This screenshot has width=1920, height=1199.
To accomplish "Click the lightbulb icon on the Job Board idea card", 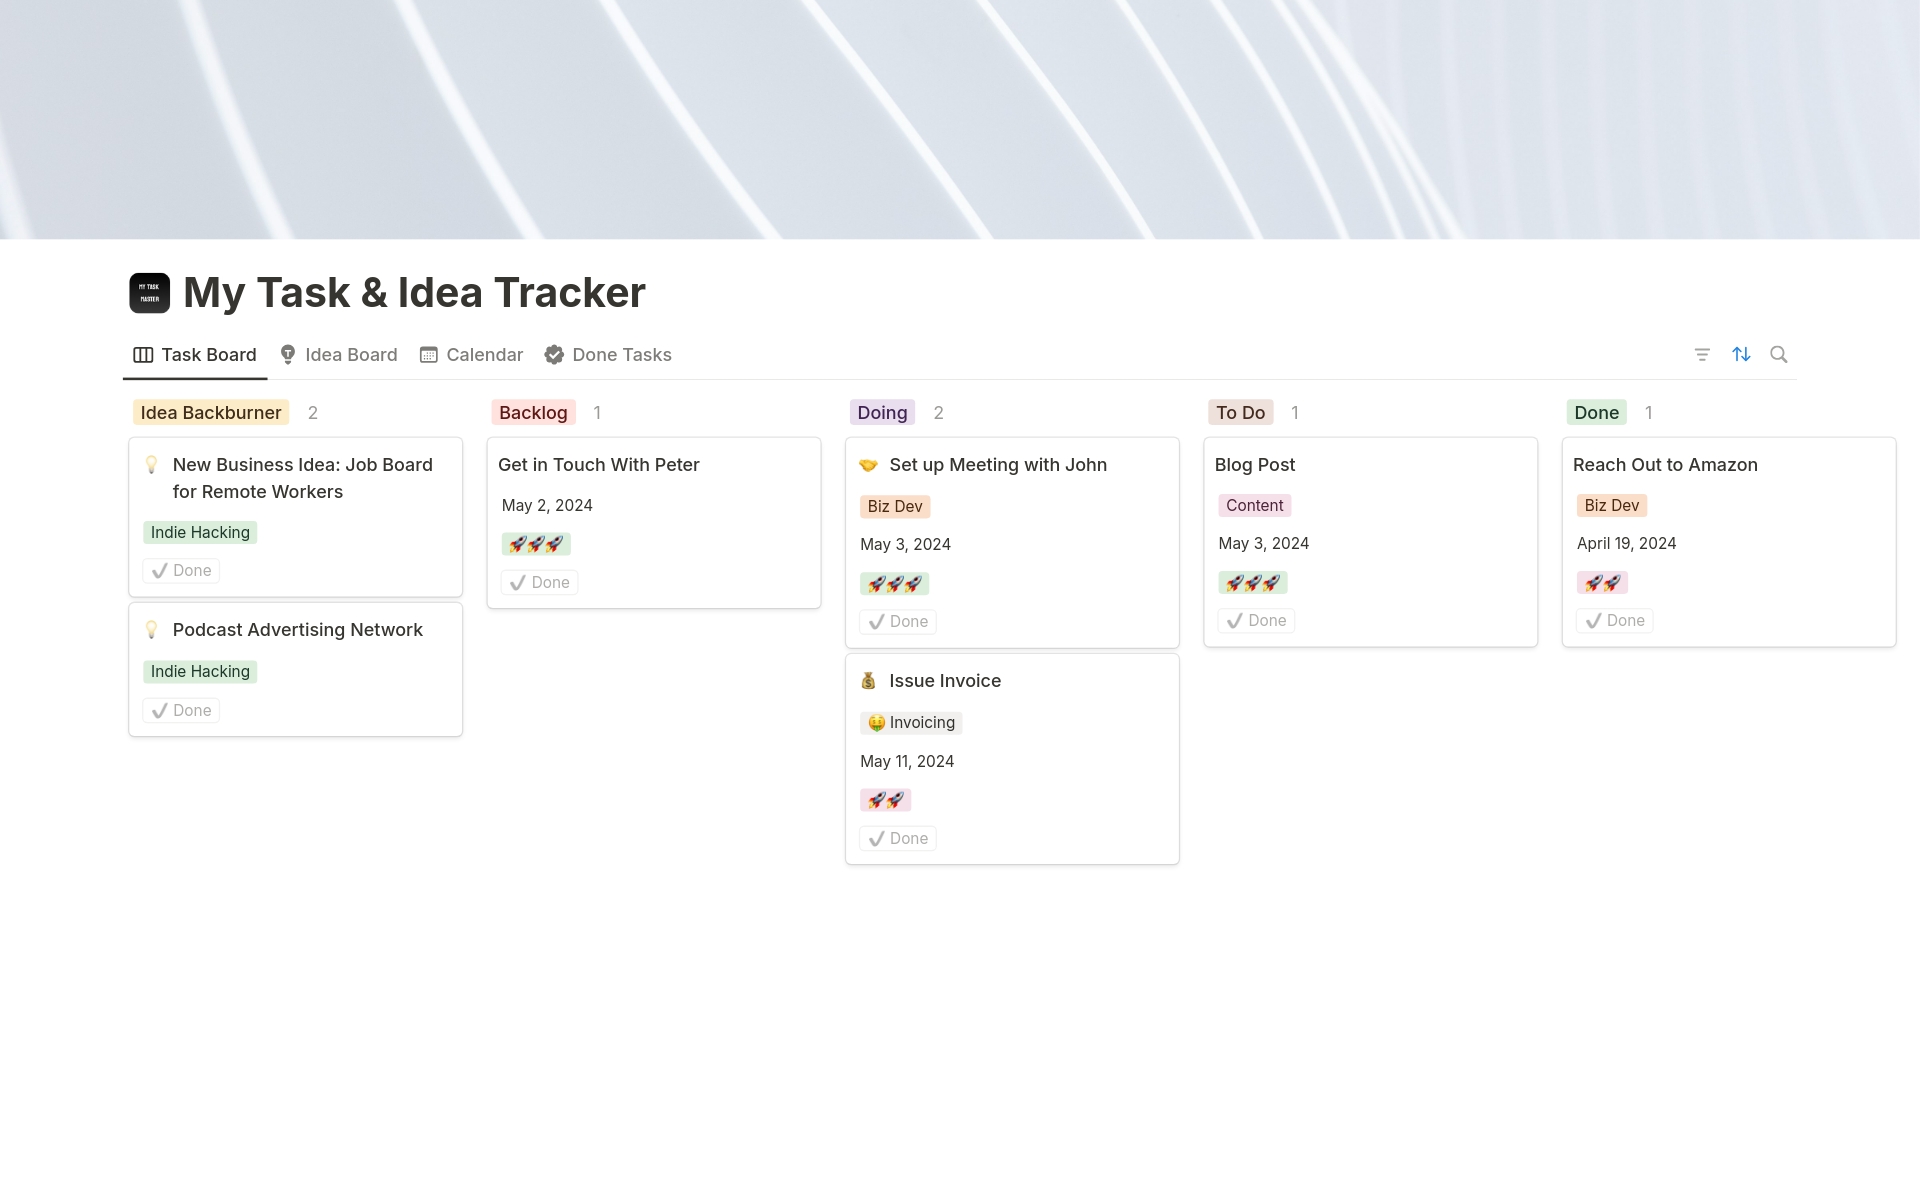I will click(x=152, y=465).
